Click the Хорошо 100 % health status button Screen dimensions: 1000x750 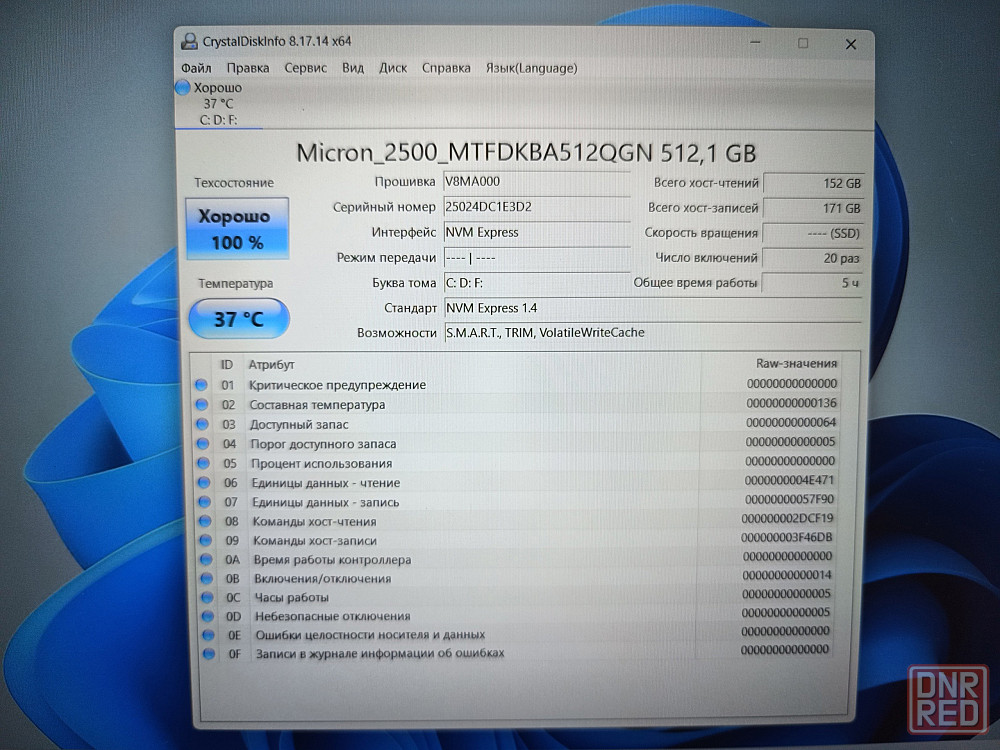point(237,229)
